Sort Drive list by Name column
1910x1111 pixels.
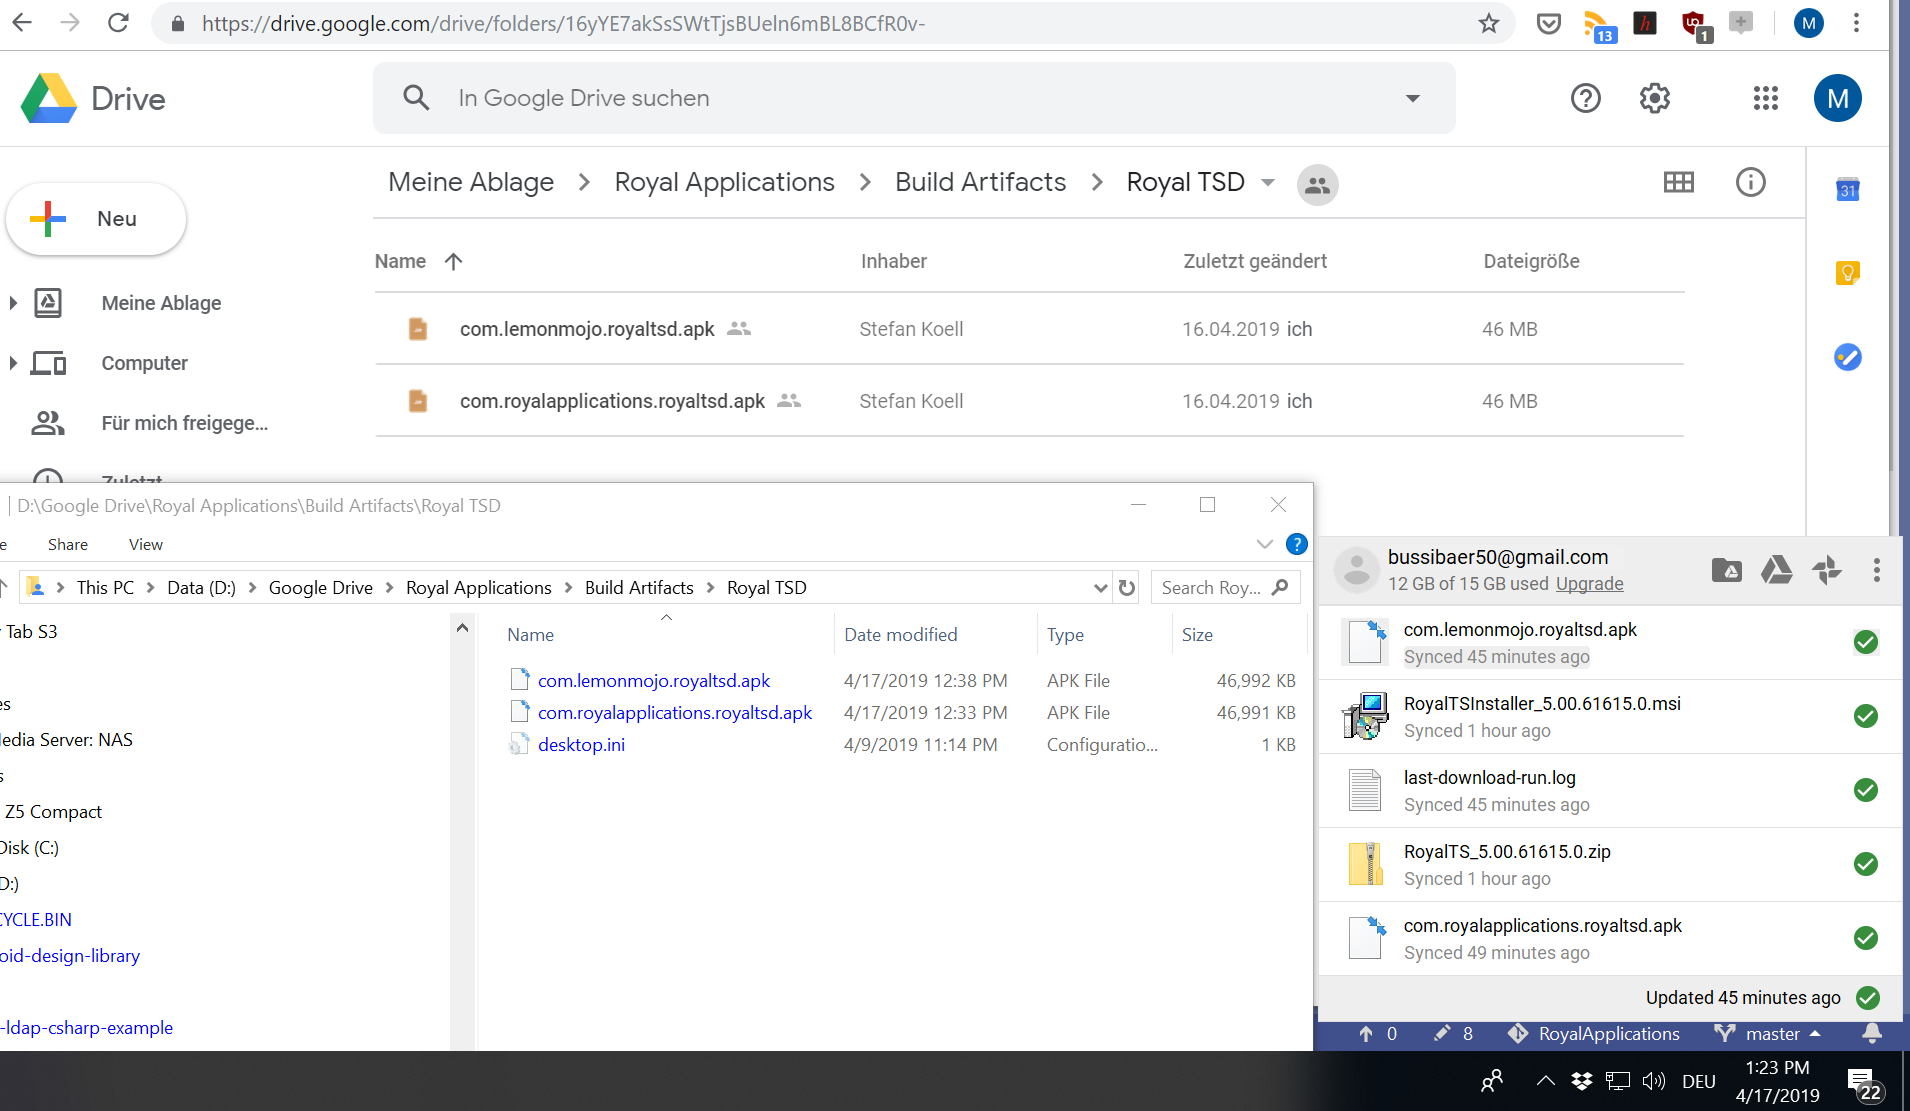click(400, 261)
